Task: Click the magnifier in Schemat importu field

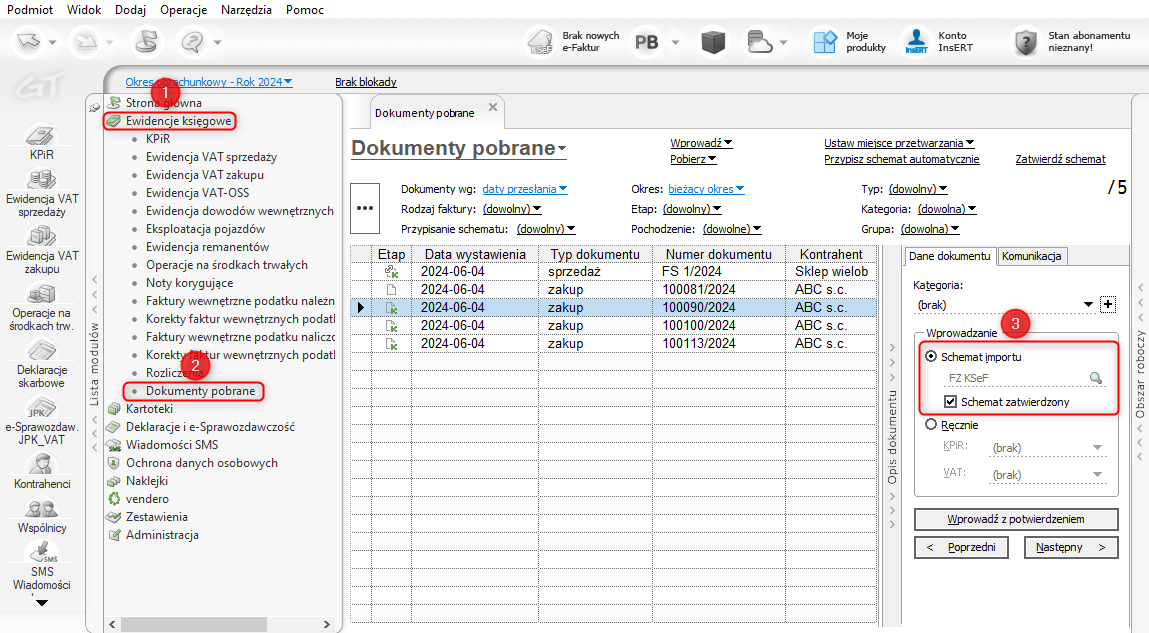Action: 1095,378
